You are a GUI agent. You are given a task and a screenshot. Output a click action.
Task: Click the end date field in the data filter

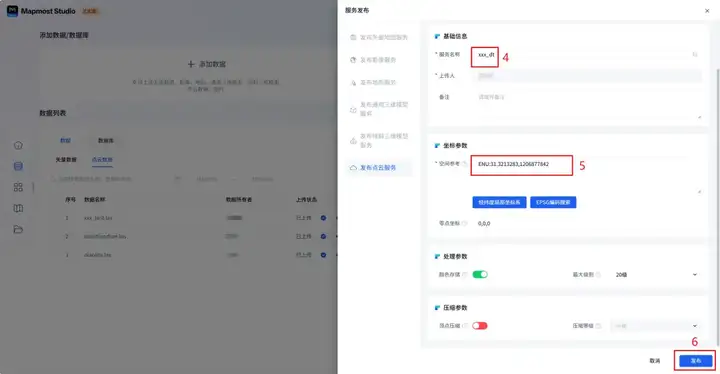(262, 179)
